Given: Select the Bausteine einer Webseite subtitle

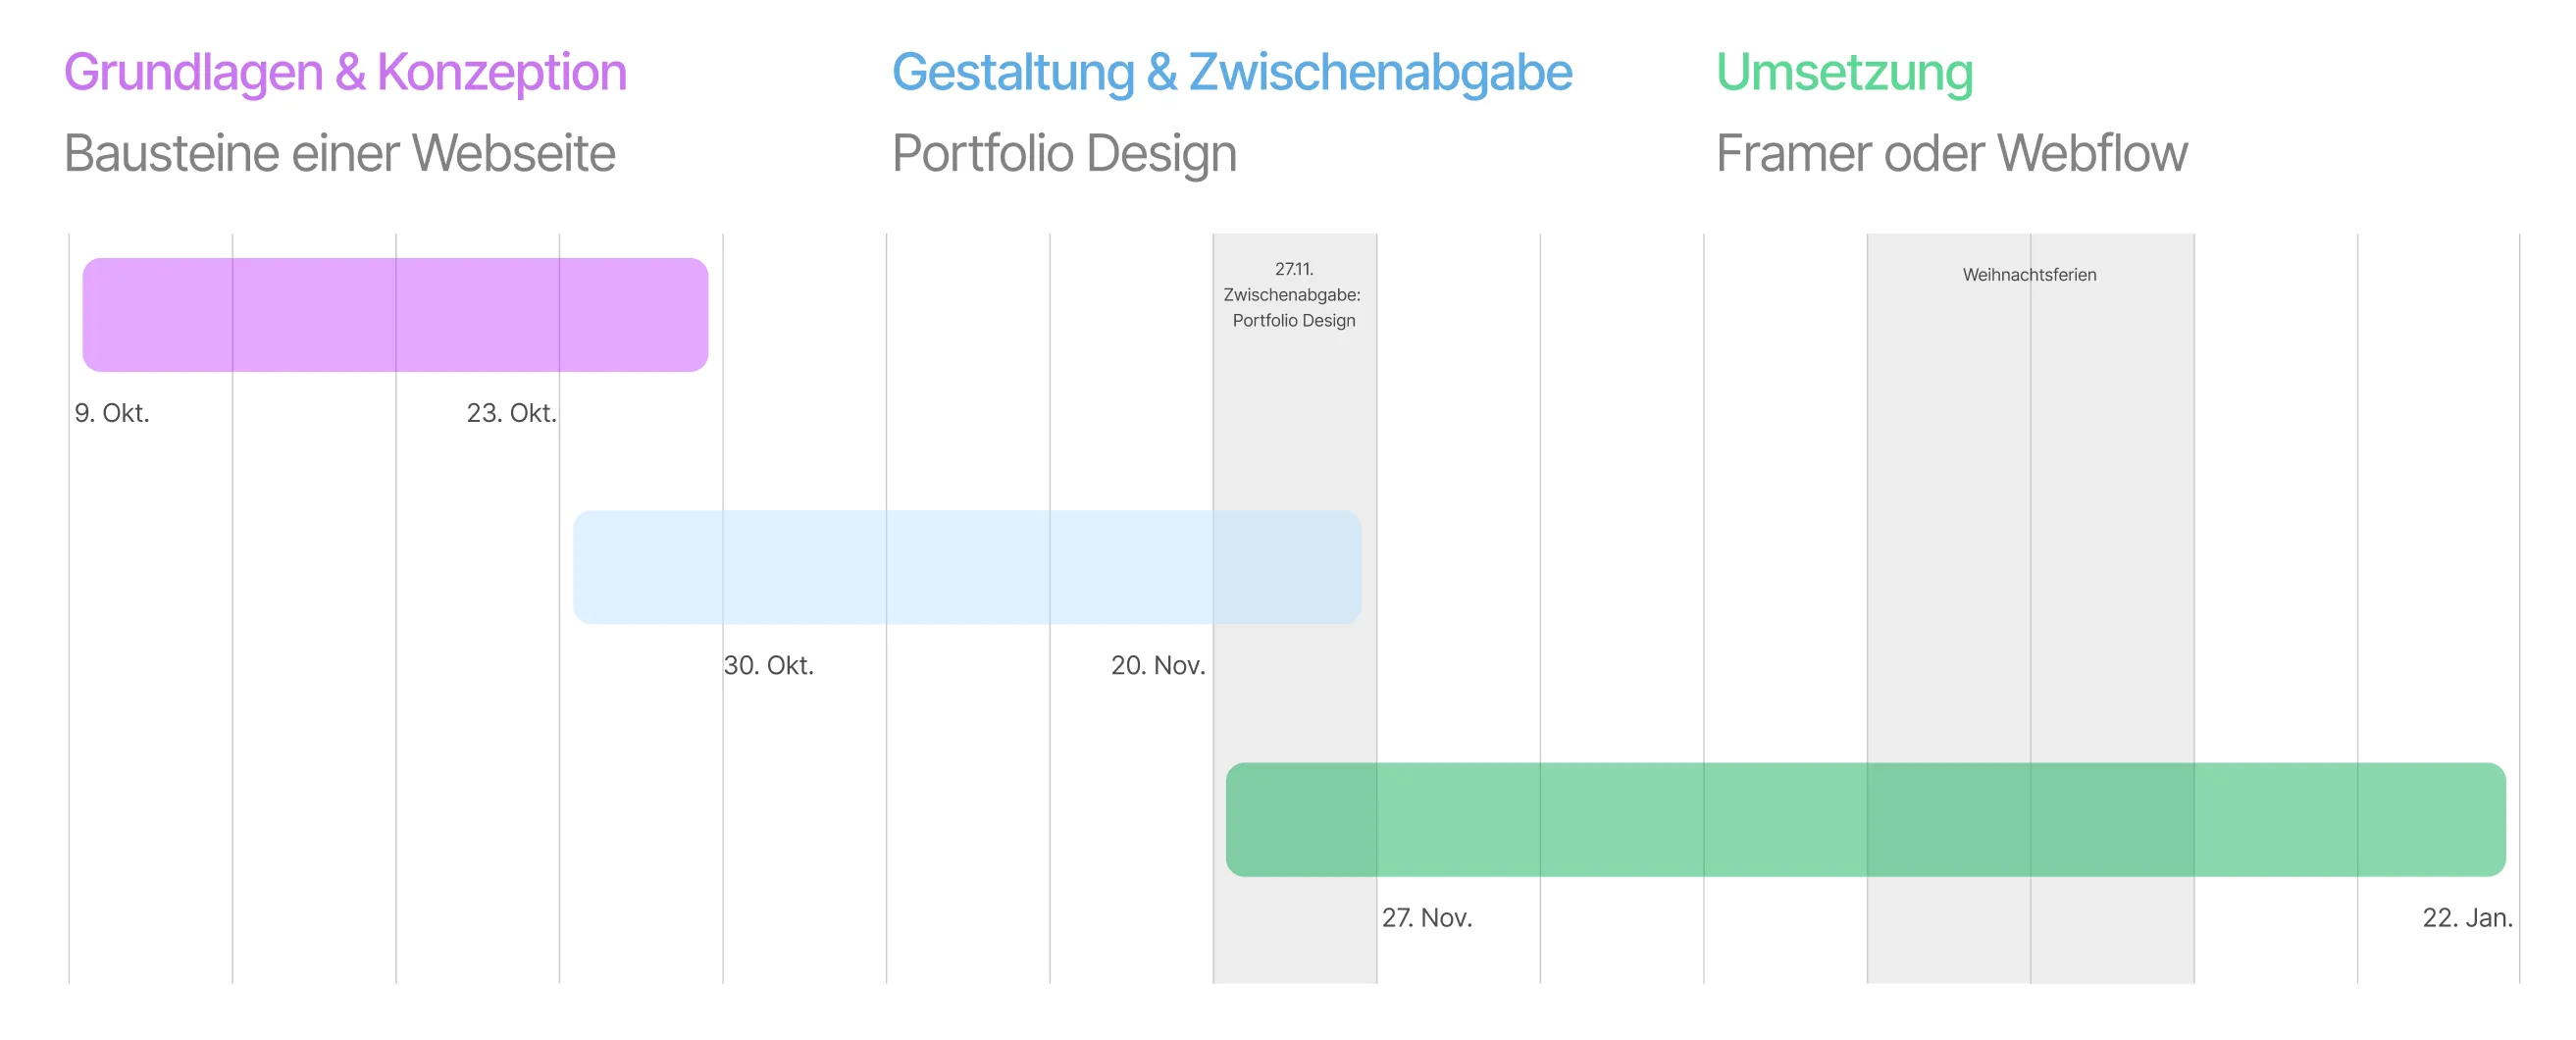Looking at the screenshot, I should 339,153.
